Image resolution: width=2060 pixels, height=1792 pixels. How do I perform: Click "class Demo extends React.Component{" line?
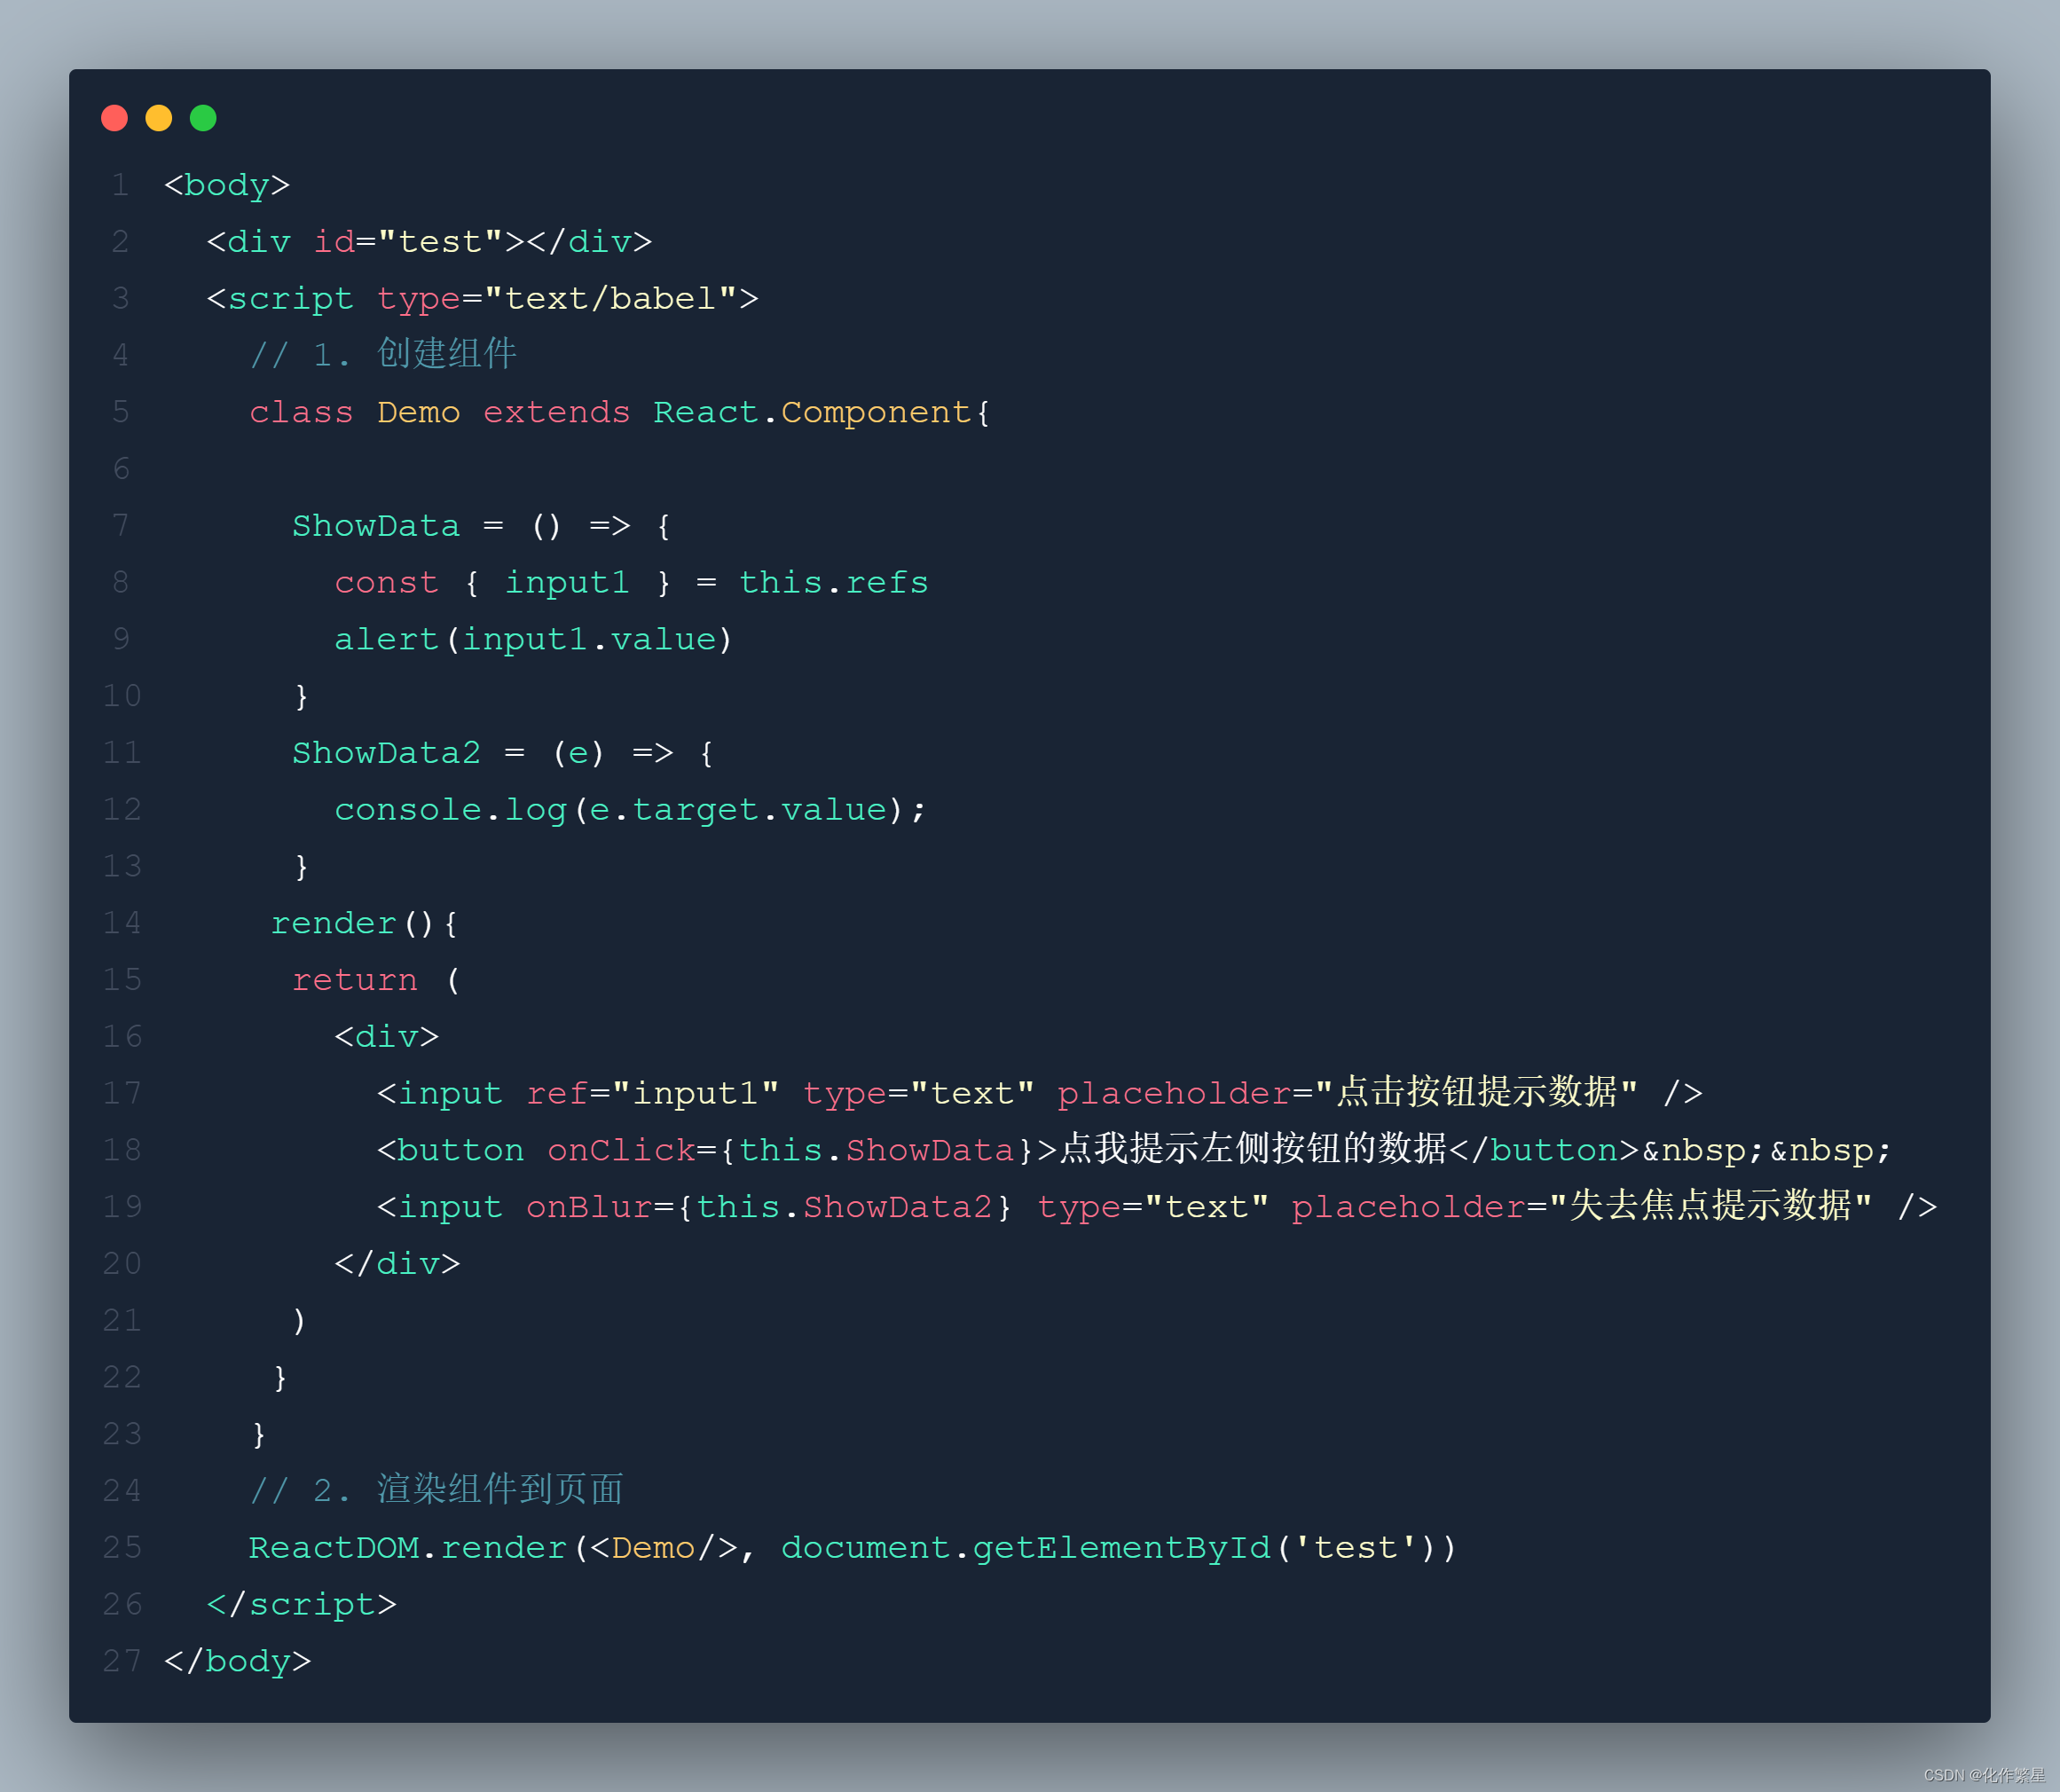[620, 412]
